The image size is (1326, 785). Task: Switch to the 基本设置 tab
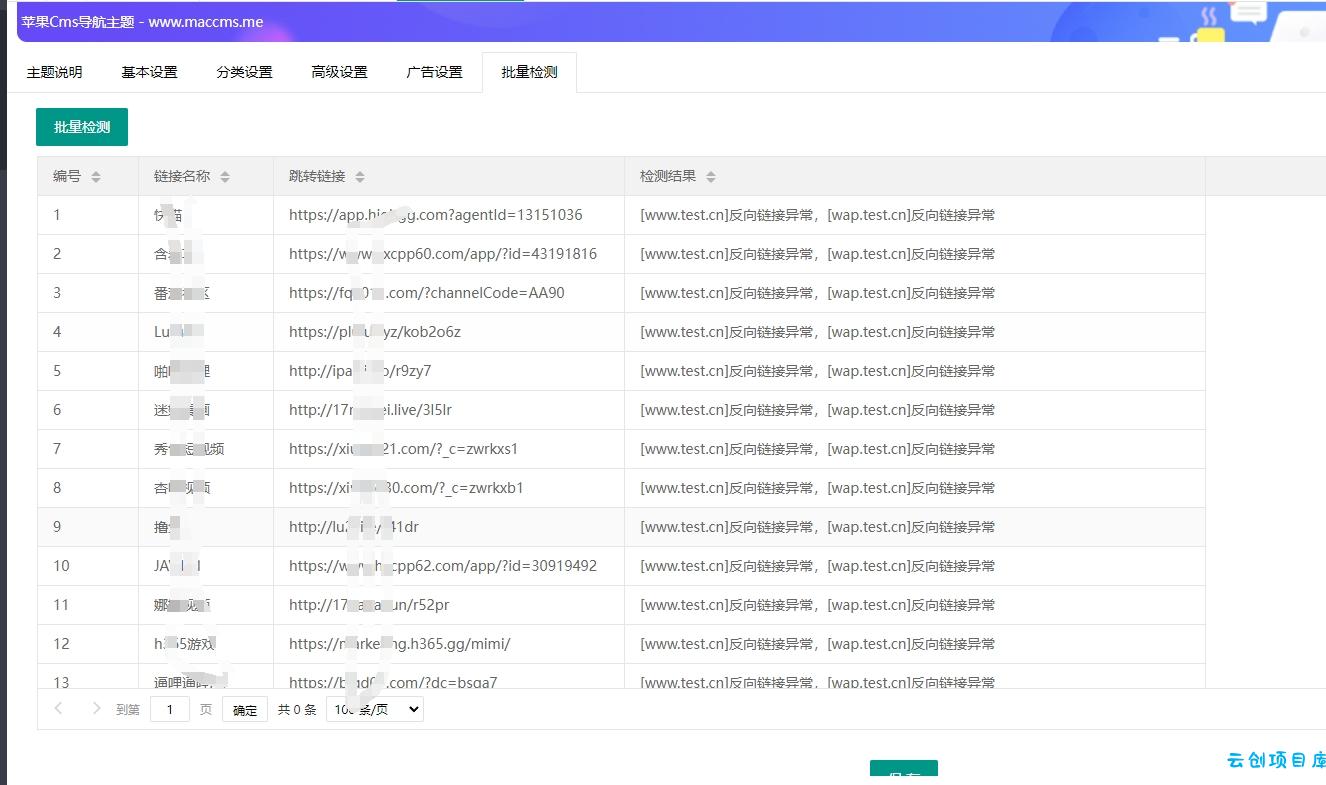(149, 72)
